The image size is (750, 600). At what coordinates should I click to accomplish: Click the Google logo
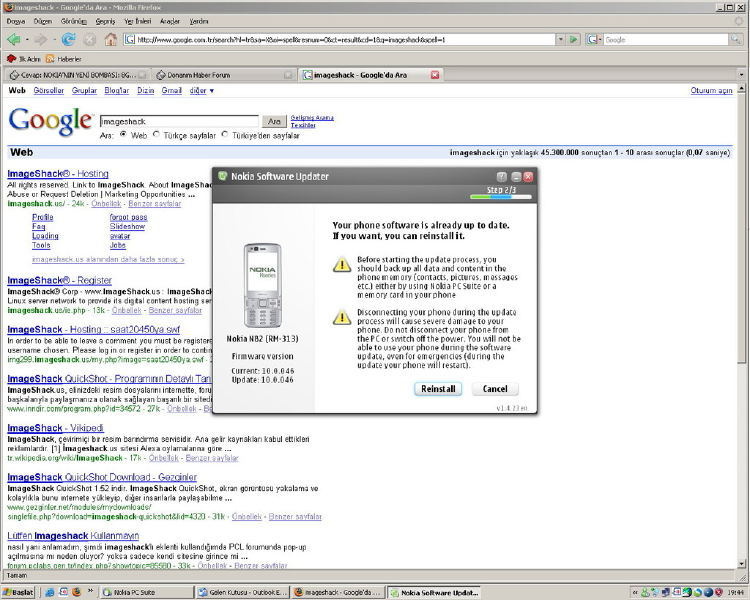[x=50, y=121]
